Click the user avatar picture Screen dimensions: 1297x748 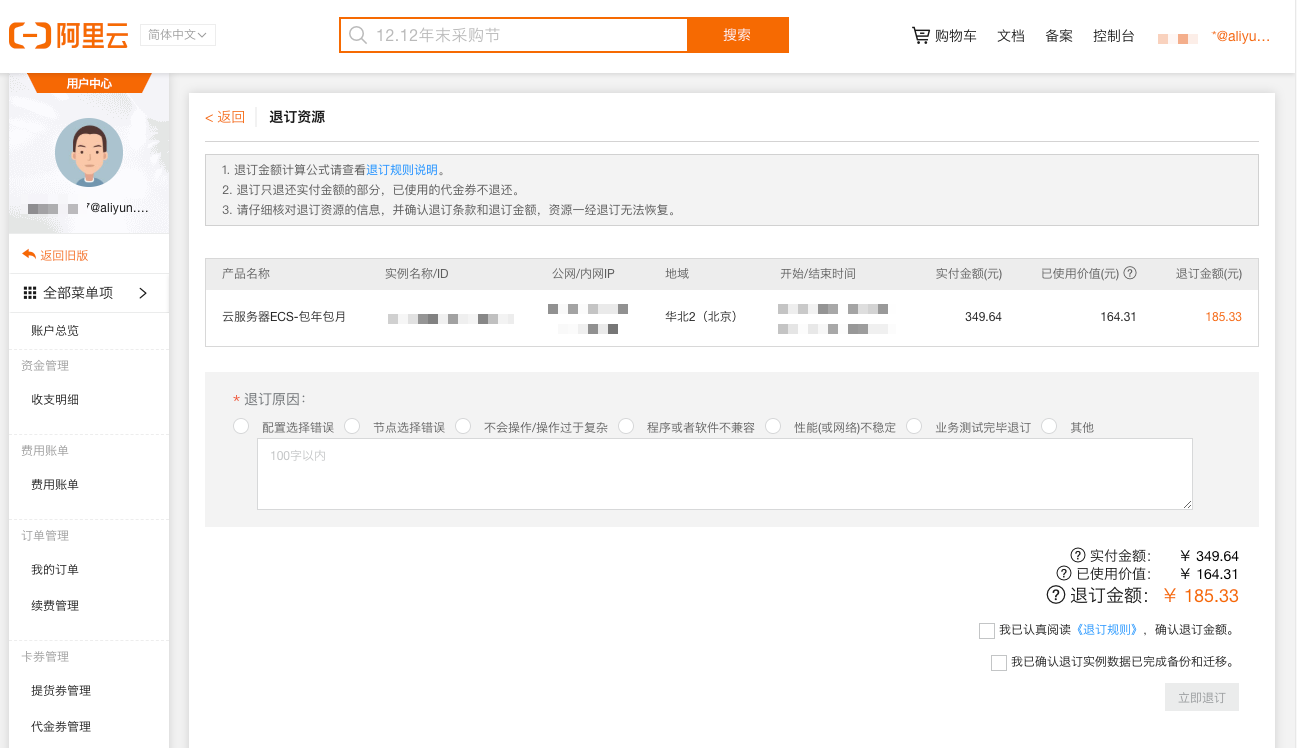pyautogui.click(x=89, y=152)
